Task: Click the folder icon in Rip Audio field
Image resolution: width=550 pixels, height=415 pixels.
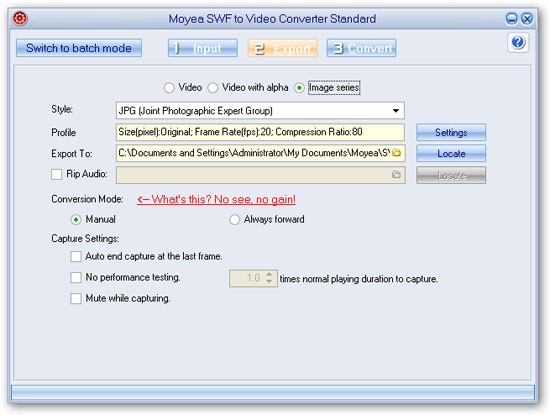Action: coord(396,174)
